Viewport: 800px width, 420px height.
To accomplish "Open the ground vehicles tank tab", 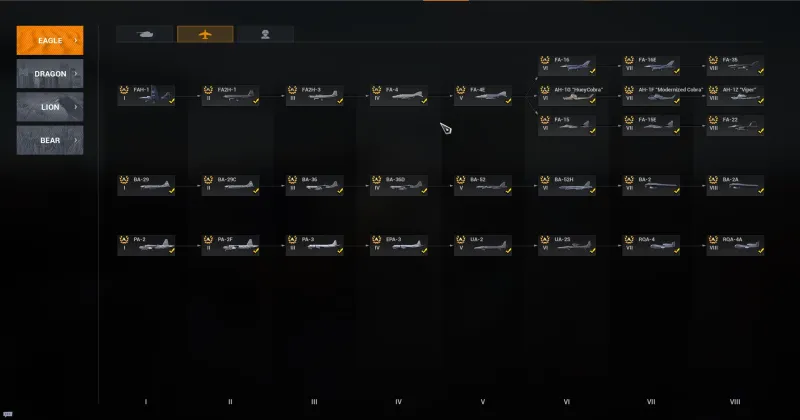I will tap(145, 34).
